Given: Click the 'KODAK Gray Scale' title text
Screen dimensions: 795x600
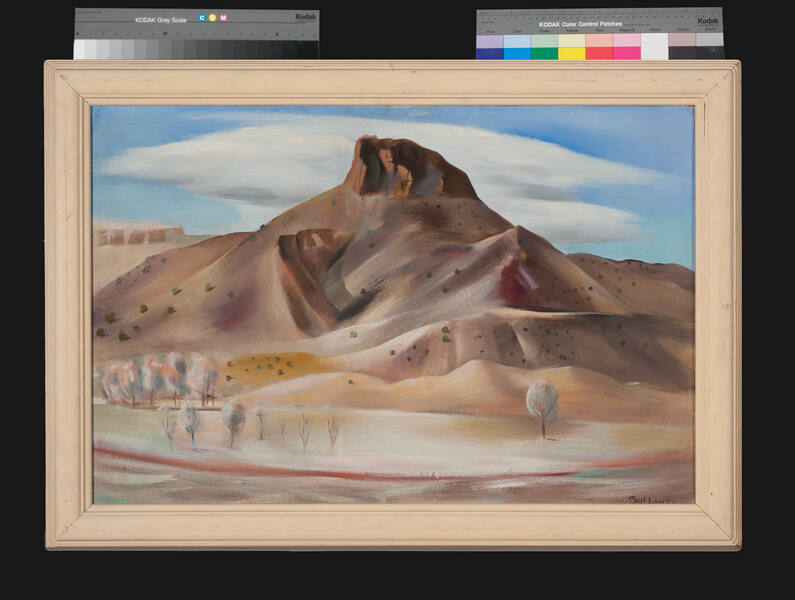Looking at the screenshot, I should click(x=161, y=20).
